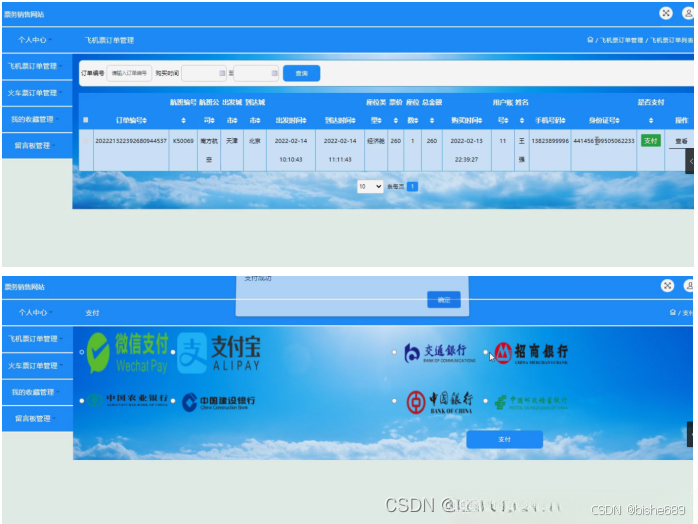Sort table by 手机号码 column arrow
Viewport: 698px width, 524px height.
pyautogui.click(x=563, y=120)
